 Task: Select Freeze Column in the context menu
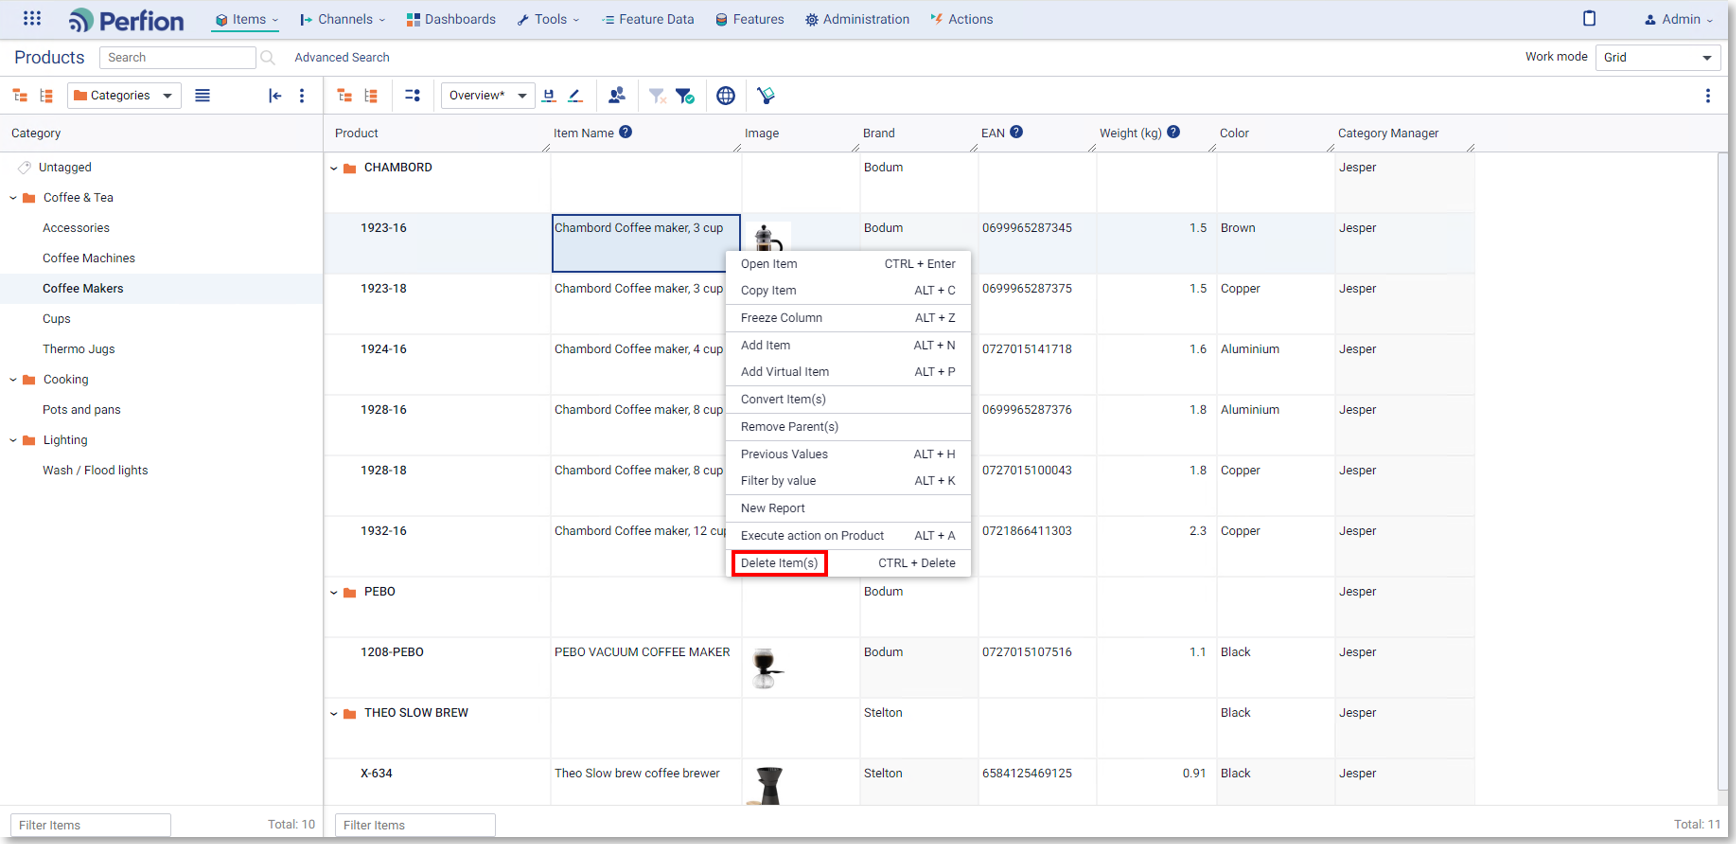848,318
